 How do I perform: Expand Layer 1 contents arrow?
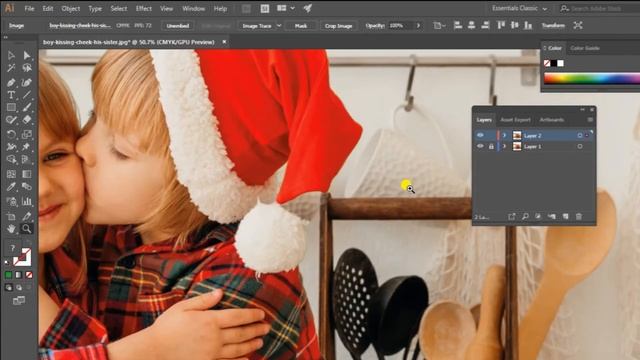[505, 146]
